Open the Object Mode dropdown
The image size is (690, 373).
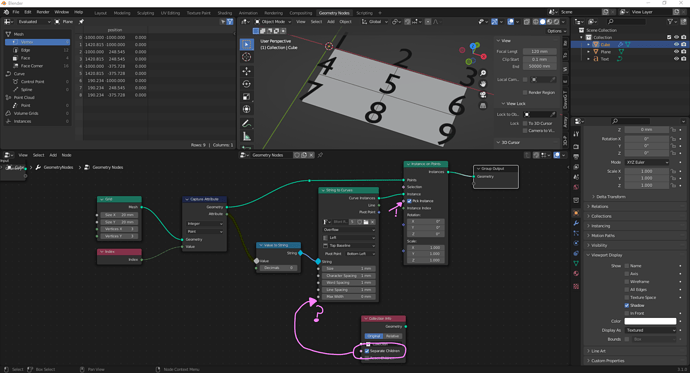pos(273,21)
